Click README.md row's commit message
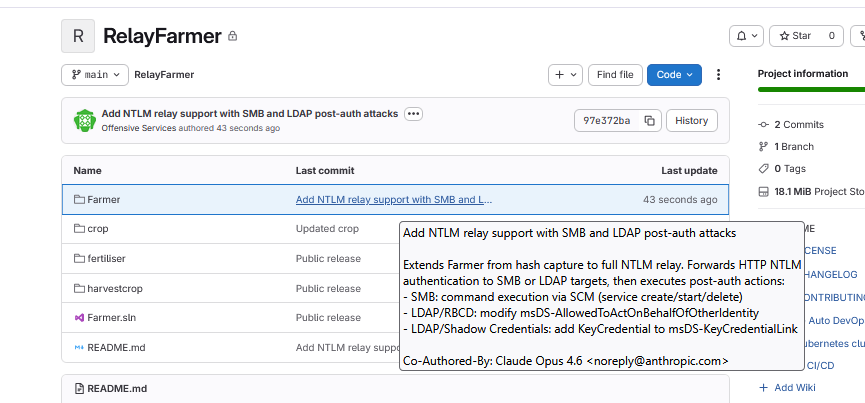 [x=348, y=347]
